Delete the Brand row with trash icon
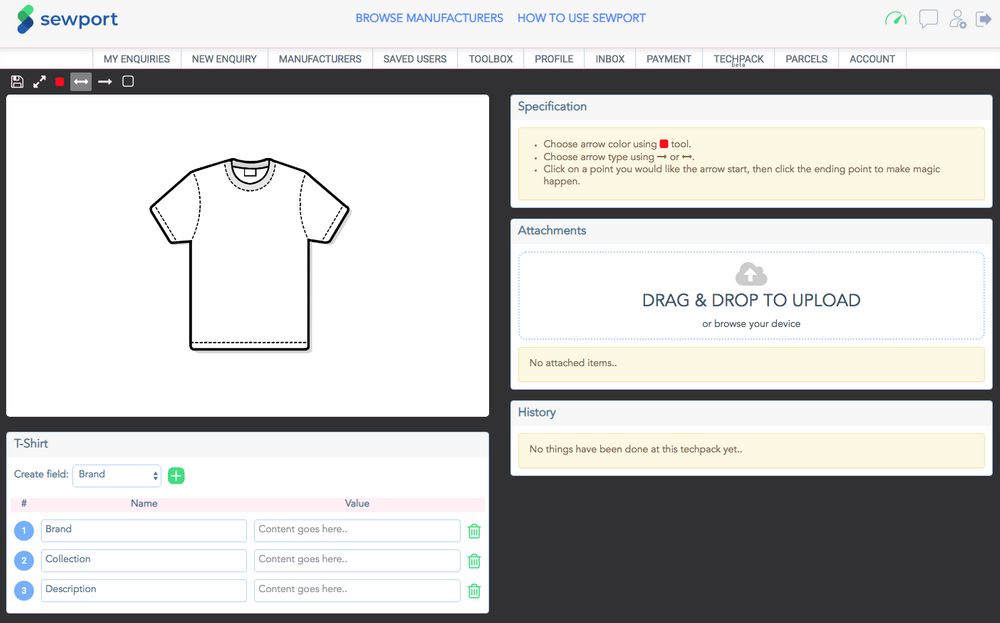The height and width of the screenshot is (623, 1000). tap(474, 531)
